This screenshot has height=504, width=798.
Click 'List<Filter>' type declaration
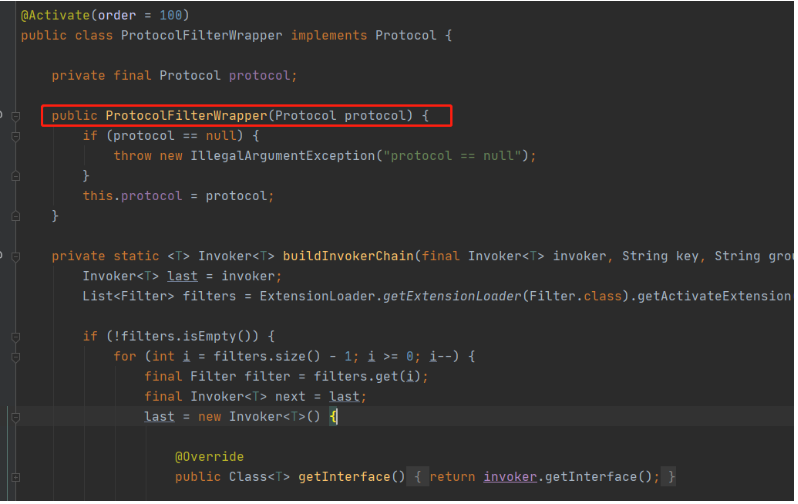[x=128, y=297]
